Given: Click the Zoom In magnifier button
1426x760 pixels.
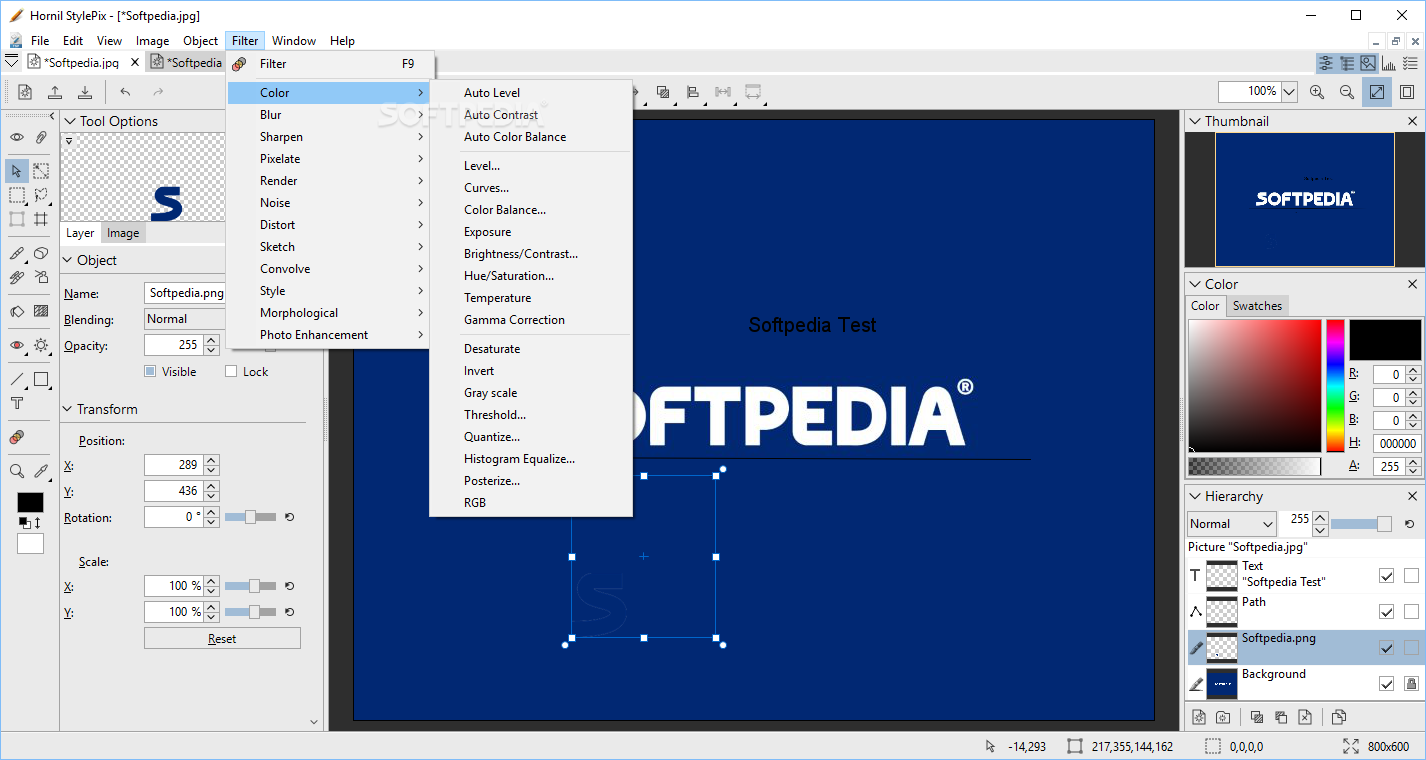Looking at the screenshot, I should [1317, 92].
